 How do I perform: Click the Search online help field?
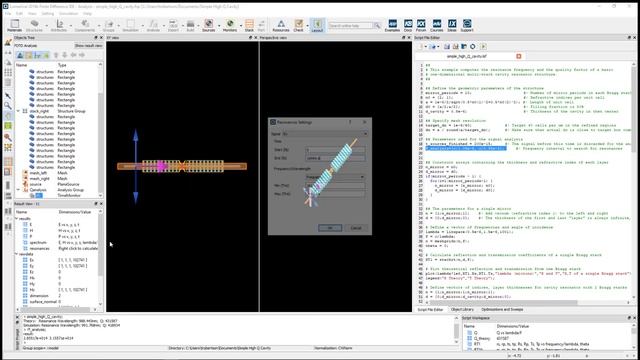point(351,26)
